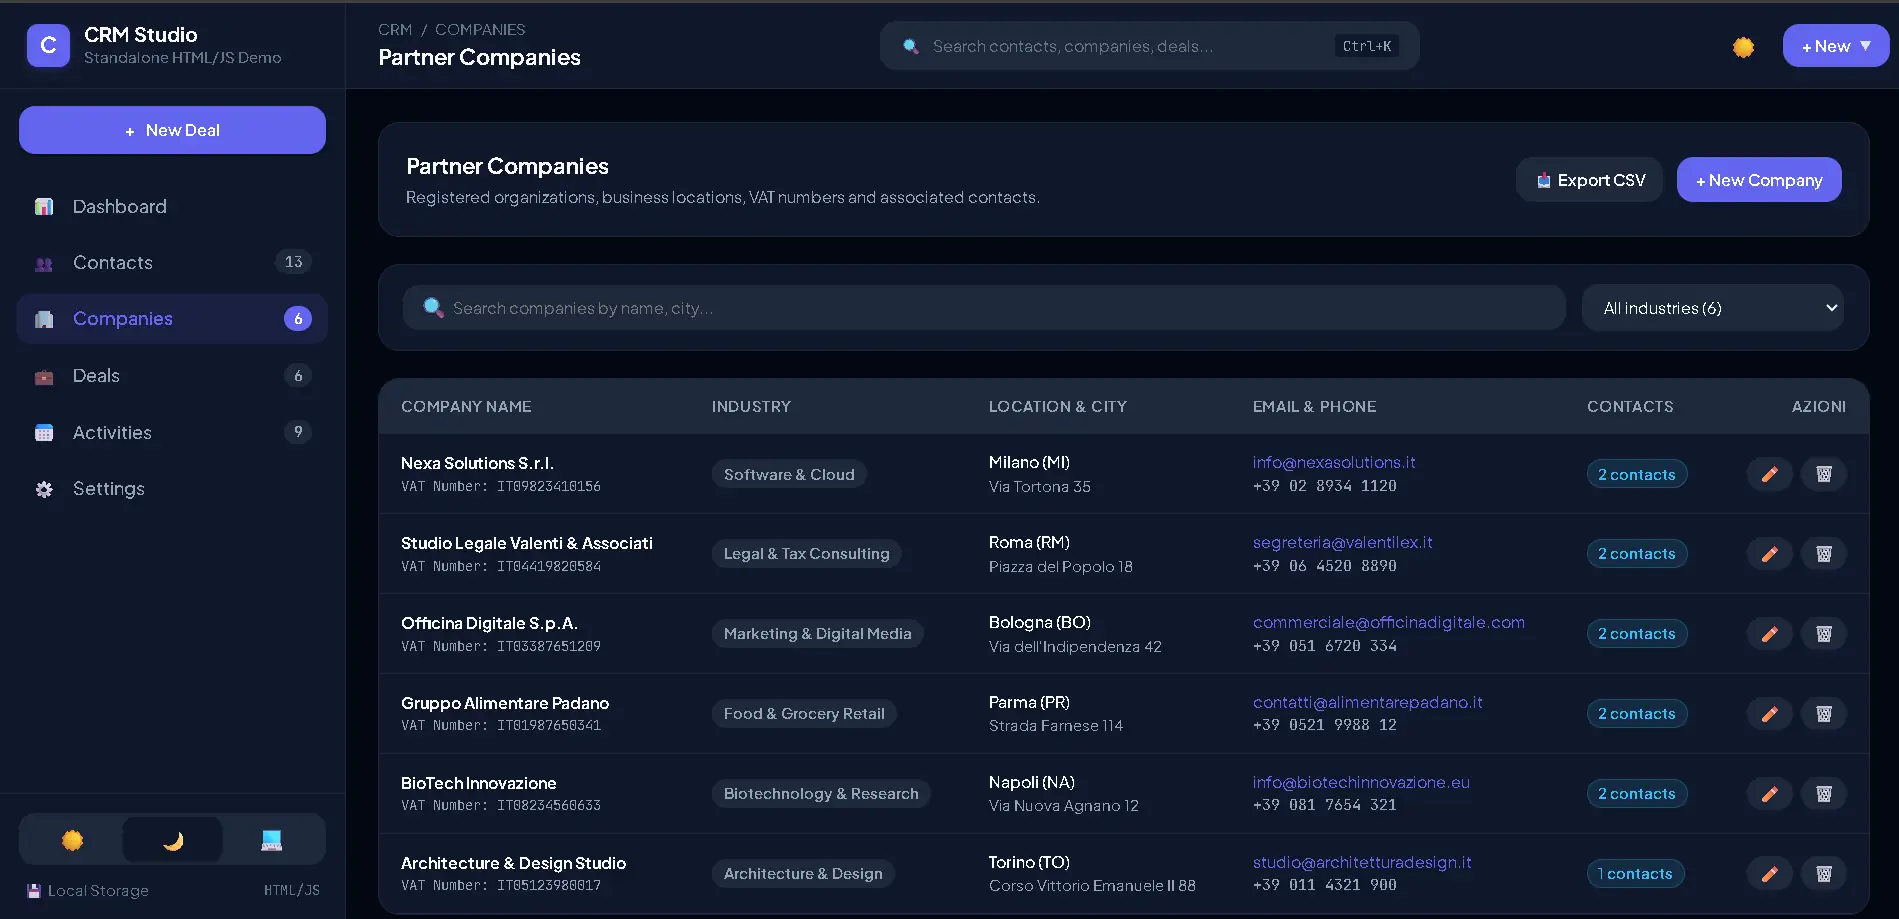Edit Gruppo Alimentare Padano with pencil icon

(x=1769, y=714)
